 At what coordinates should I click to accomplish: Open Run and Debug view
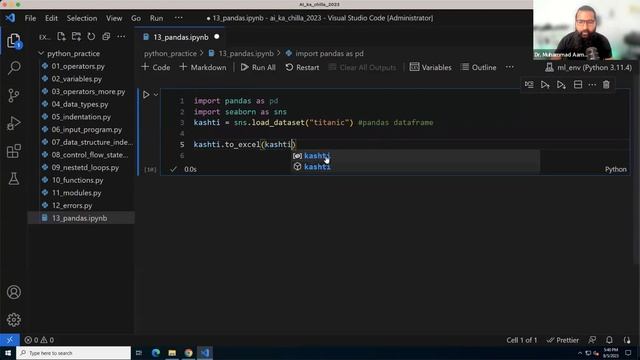coord(13,123)
